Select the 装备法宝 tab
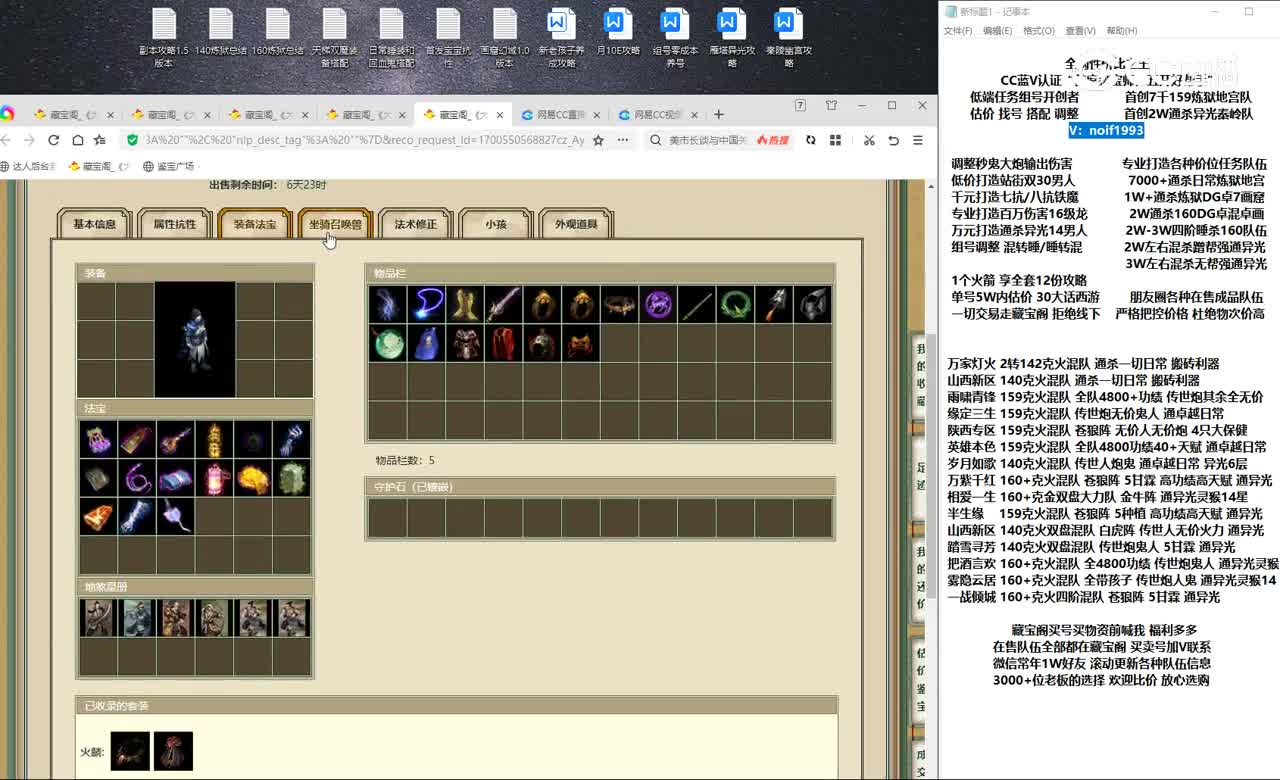 (x=255, y=225)
